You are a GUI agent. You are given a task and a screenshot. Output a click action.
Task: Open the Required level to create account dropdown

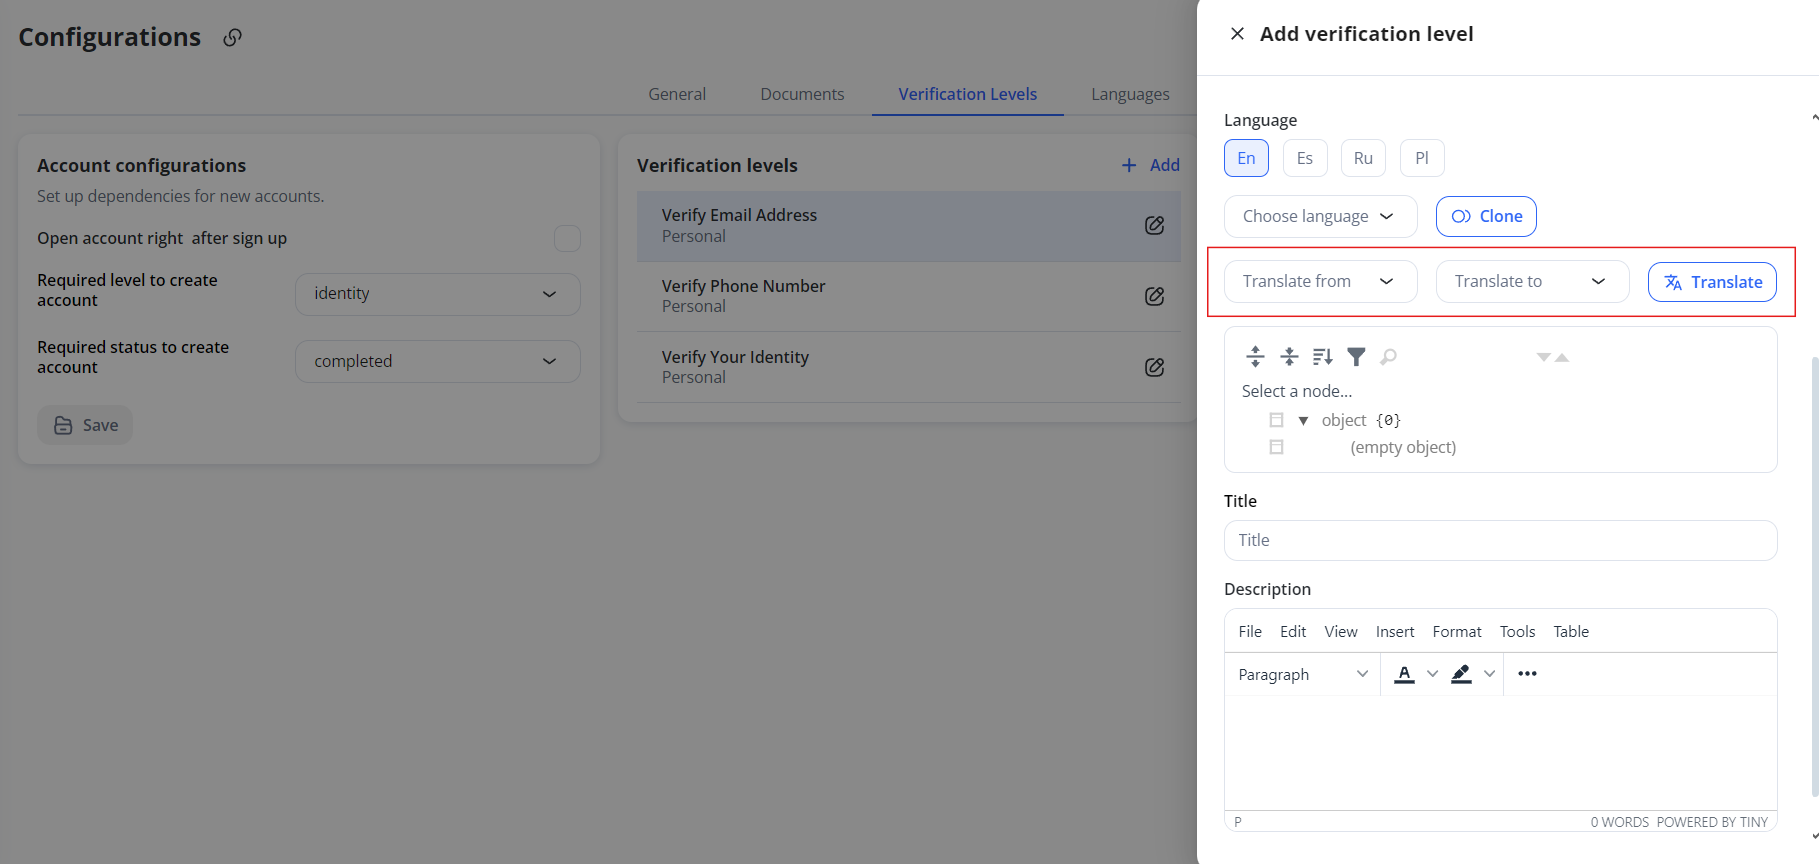[x=437, y=294]
